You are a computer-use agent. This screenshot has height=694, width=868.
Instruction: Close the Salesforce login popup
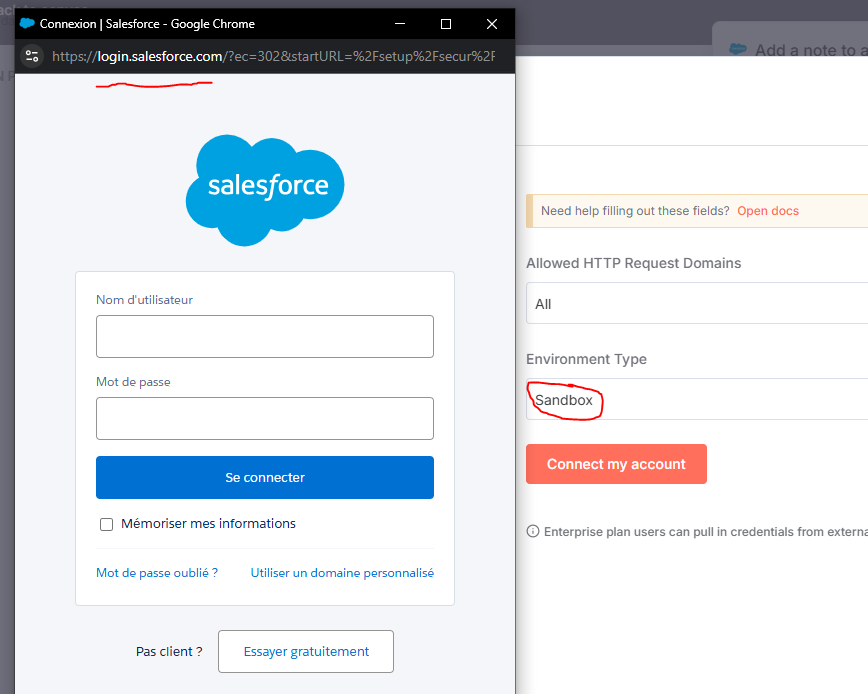tap(491, 24)
